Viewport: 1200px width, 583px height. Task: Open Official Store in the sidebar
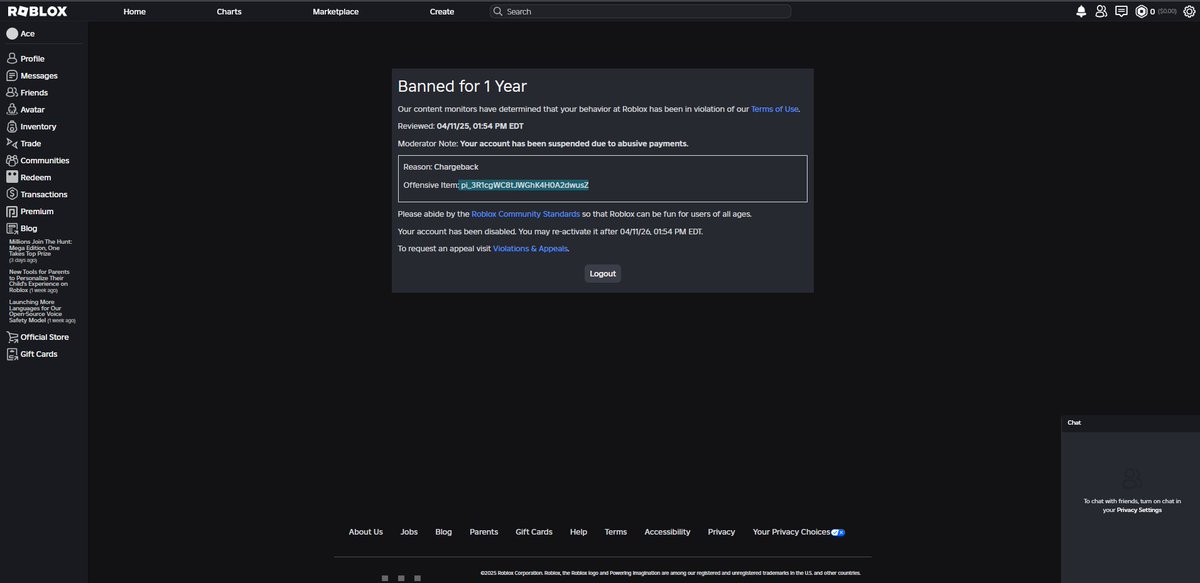37,337
